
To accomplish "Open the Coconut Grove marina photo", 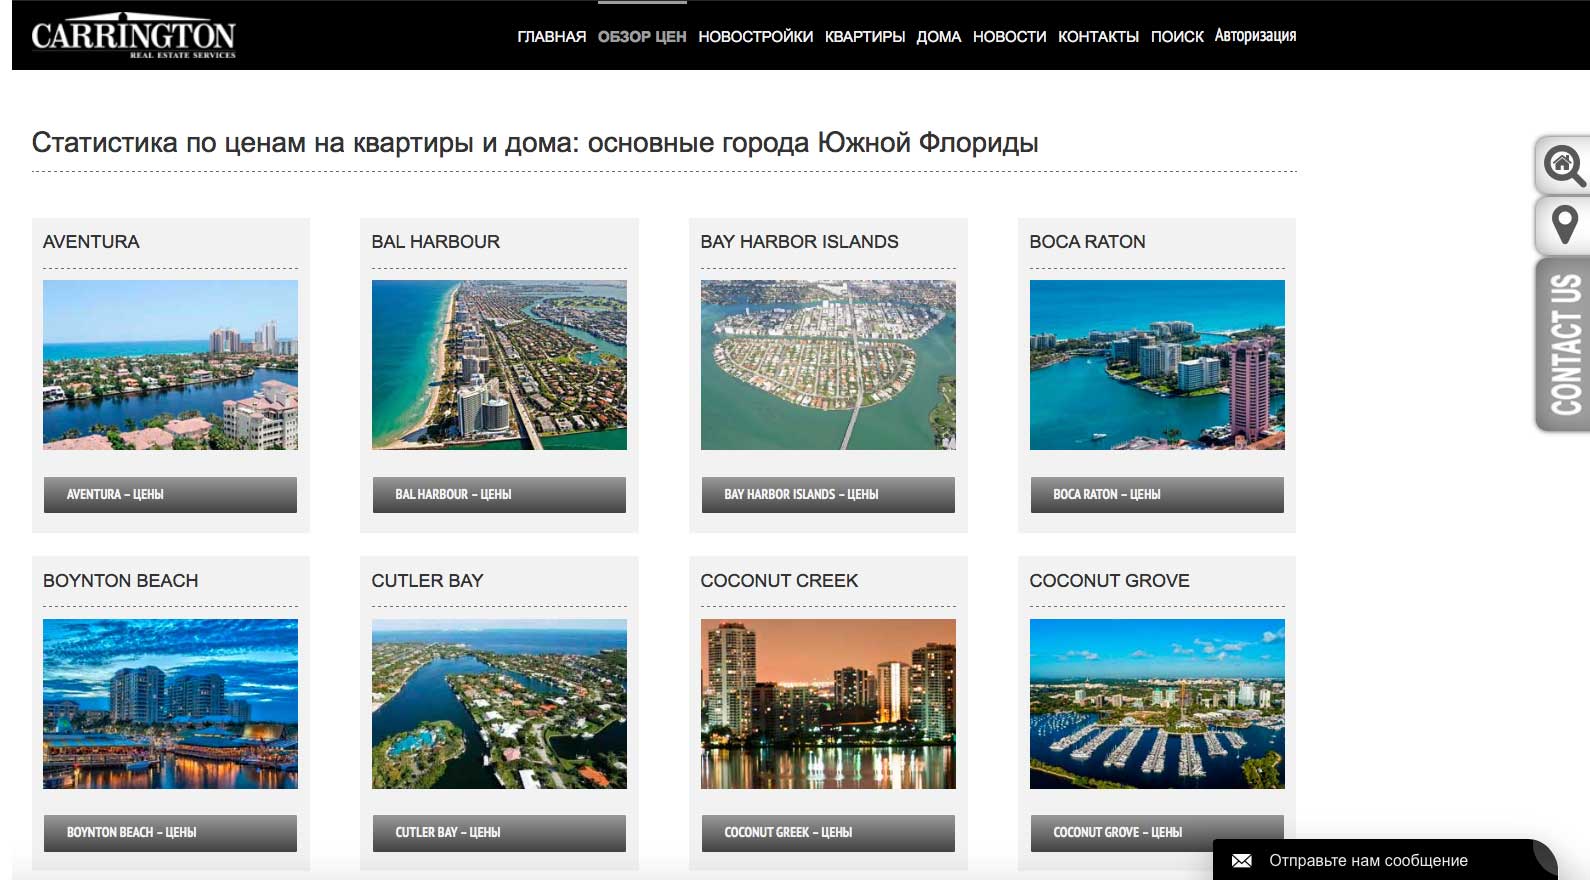I will pos(1157,704).
